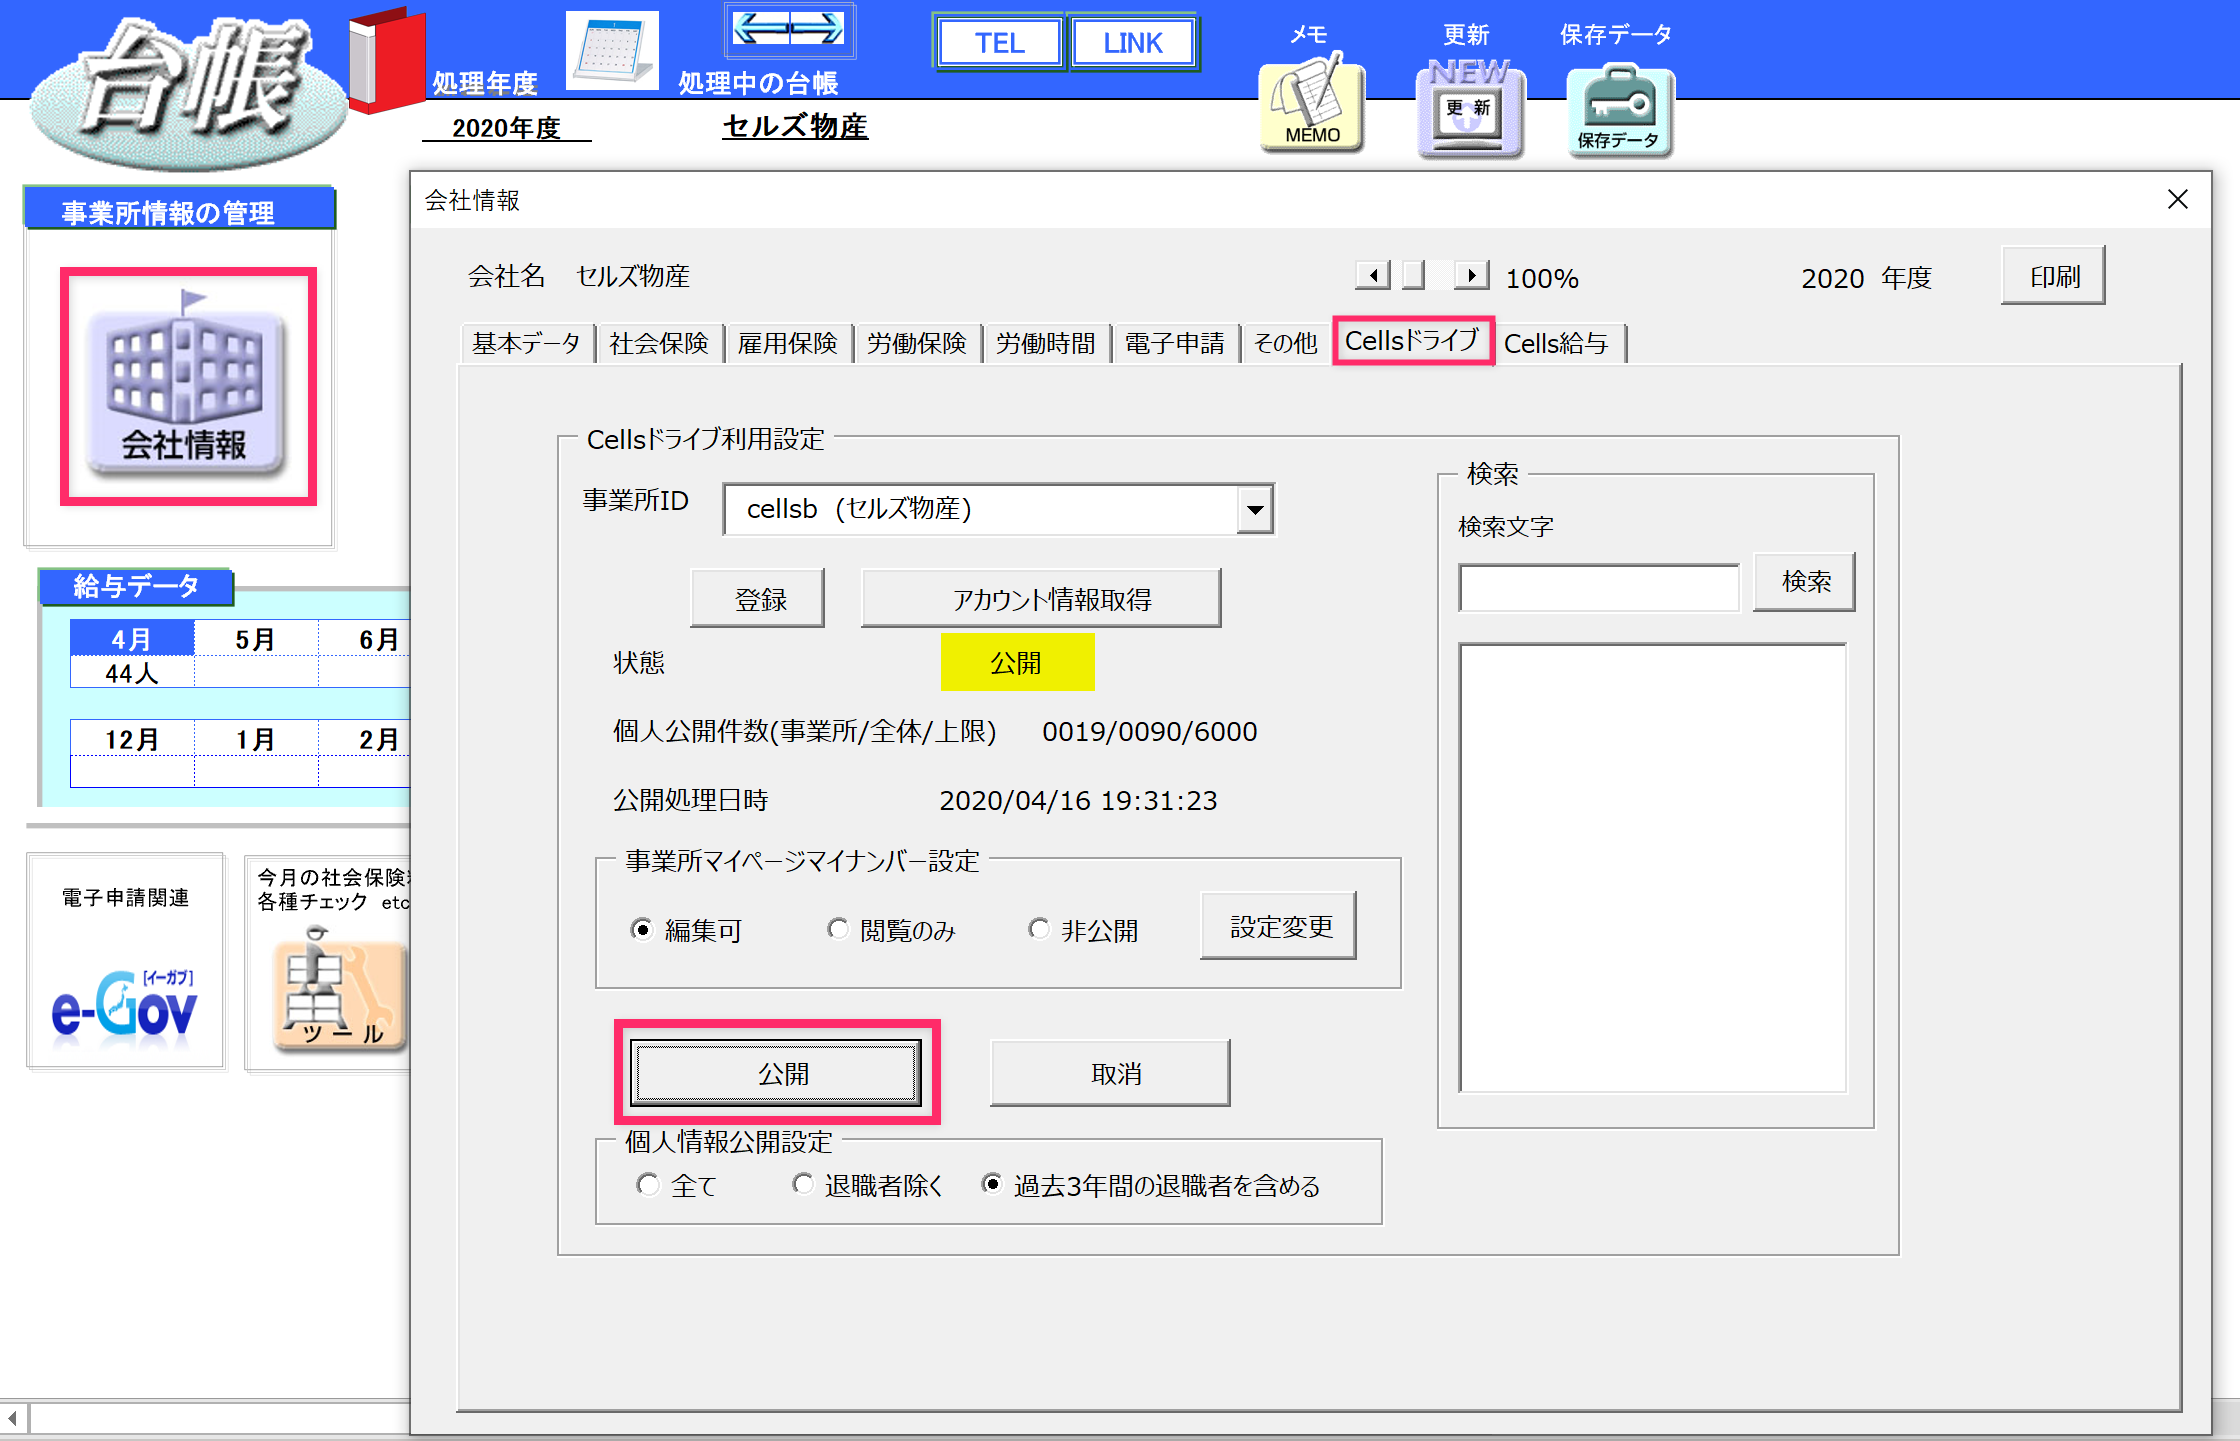This screenshot has width=2240, height=1441.
Task: Click the 登録 button
Action: point(758,598)
